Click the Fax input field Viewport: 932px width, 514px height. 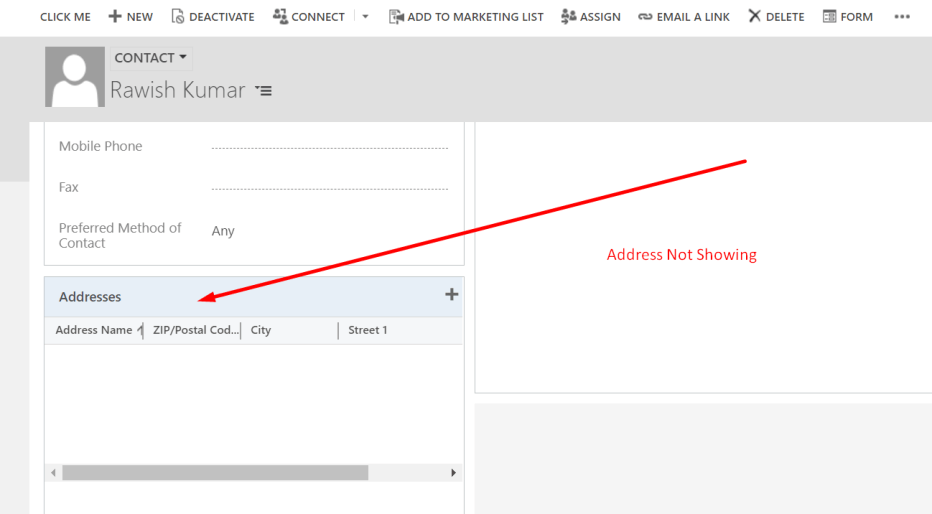(x=330, y=187)
